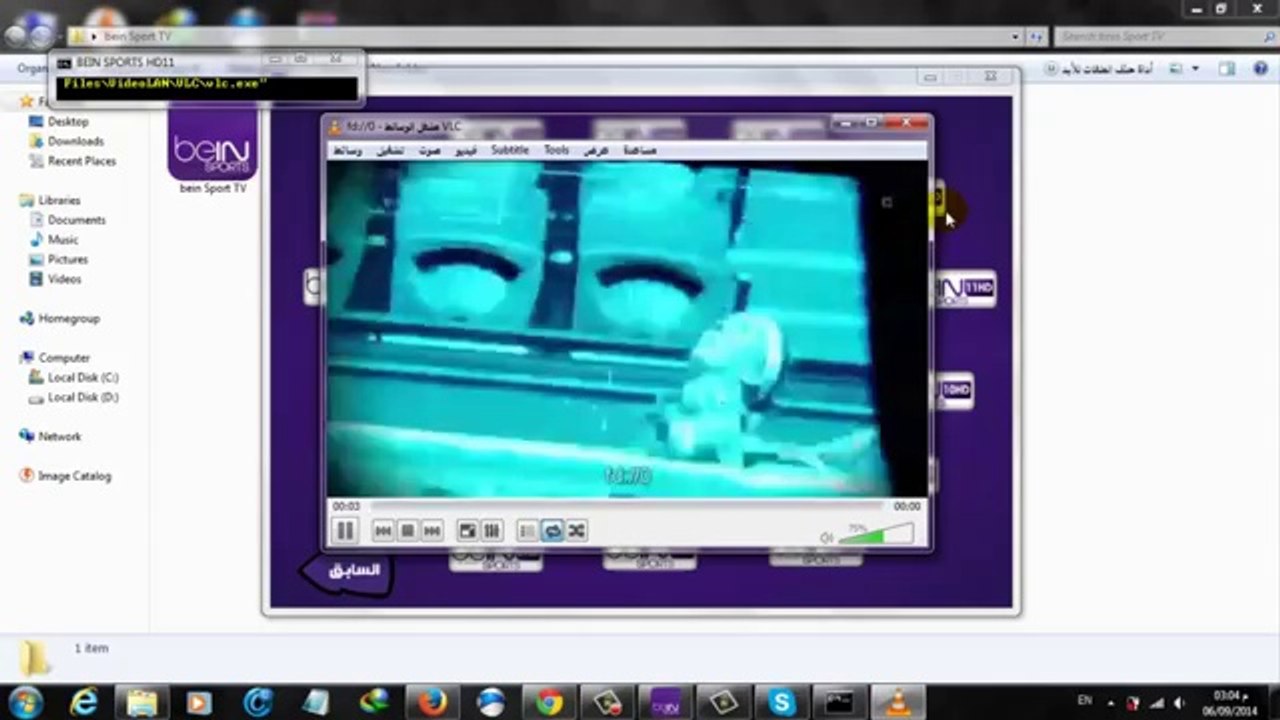
Task: Toggle the Explorer preview pane
Action: point(1226,69)
